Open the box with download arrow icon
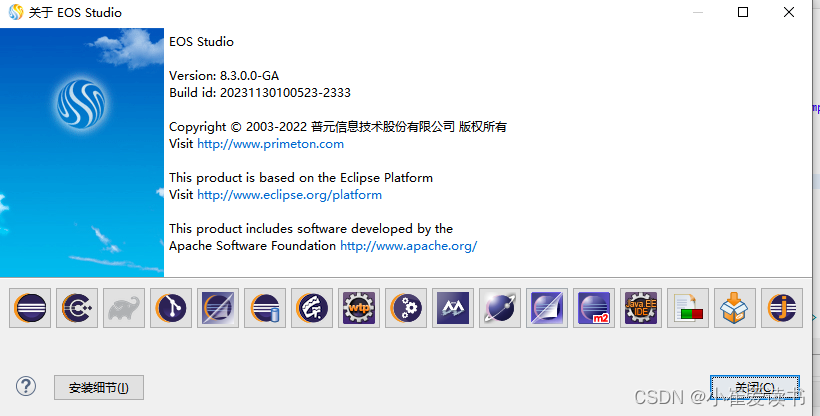The image size is (820, 416). pyautogui.click(x=735, y=308)
